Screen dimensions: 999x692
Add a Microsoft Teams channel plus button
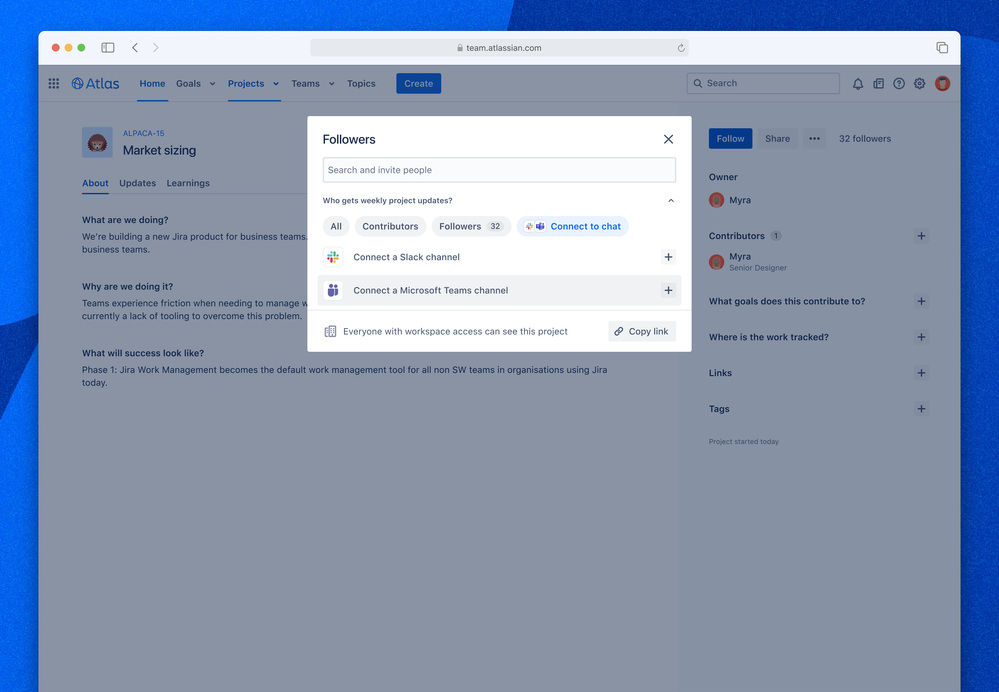(668, 290)
